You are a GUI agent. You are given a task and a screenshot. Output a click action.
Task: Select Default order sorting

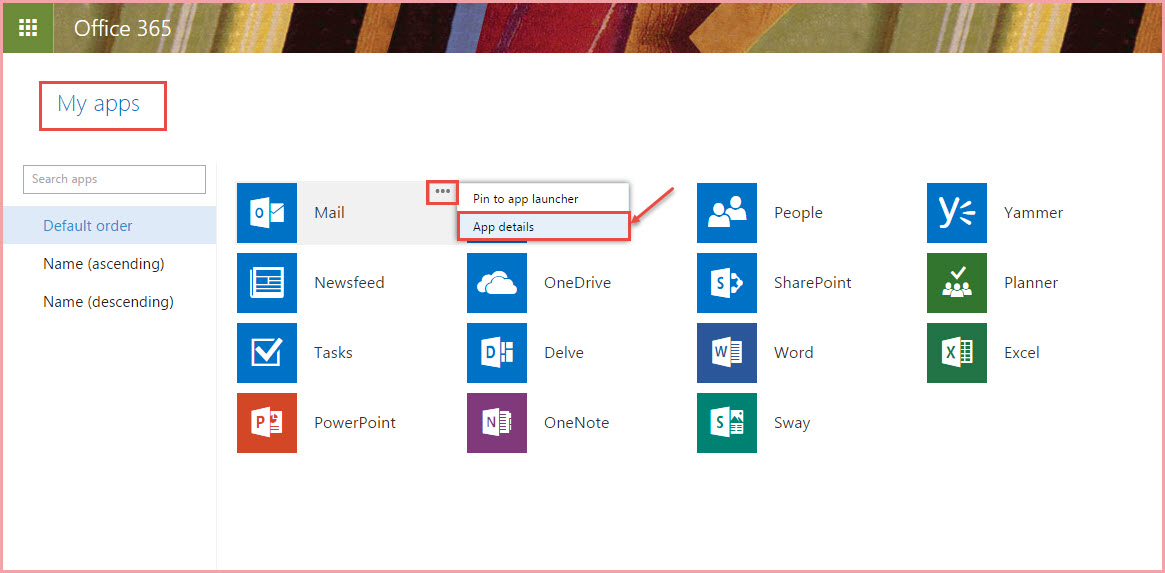coord(109,225)
